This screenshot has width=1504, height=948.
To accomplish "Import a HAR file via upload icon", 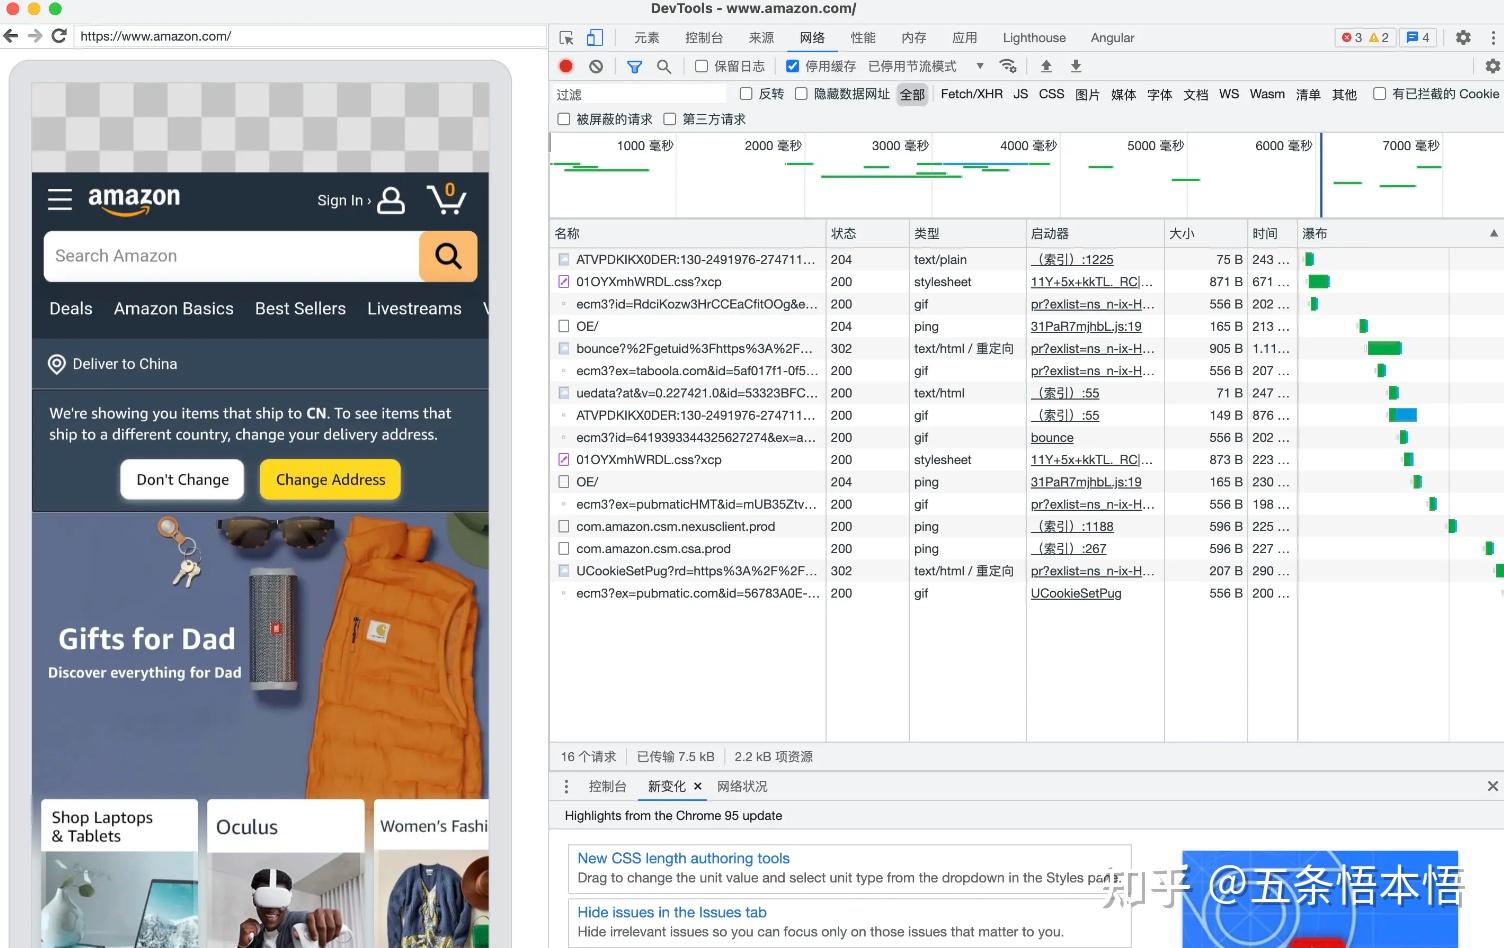I will pyautogui.click(x=1046, y=66).
